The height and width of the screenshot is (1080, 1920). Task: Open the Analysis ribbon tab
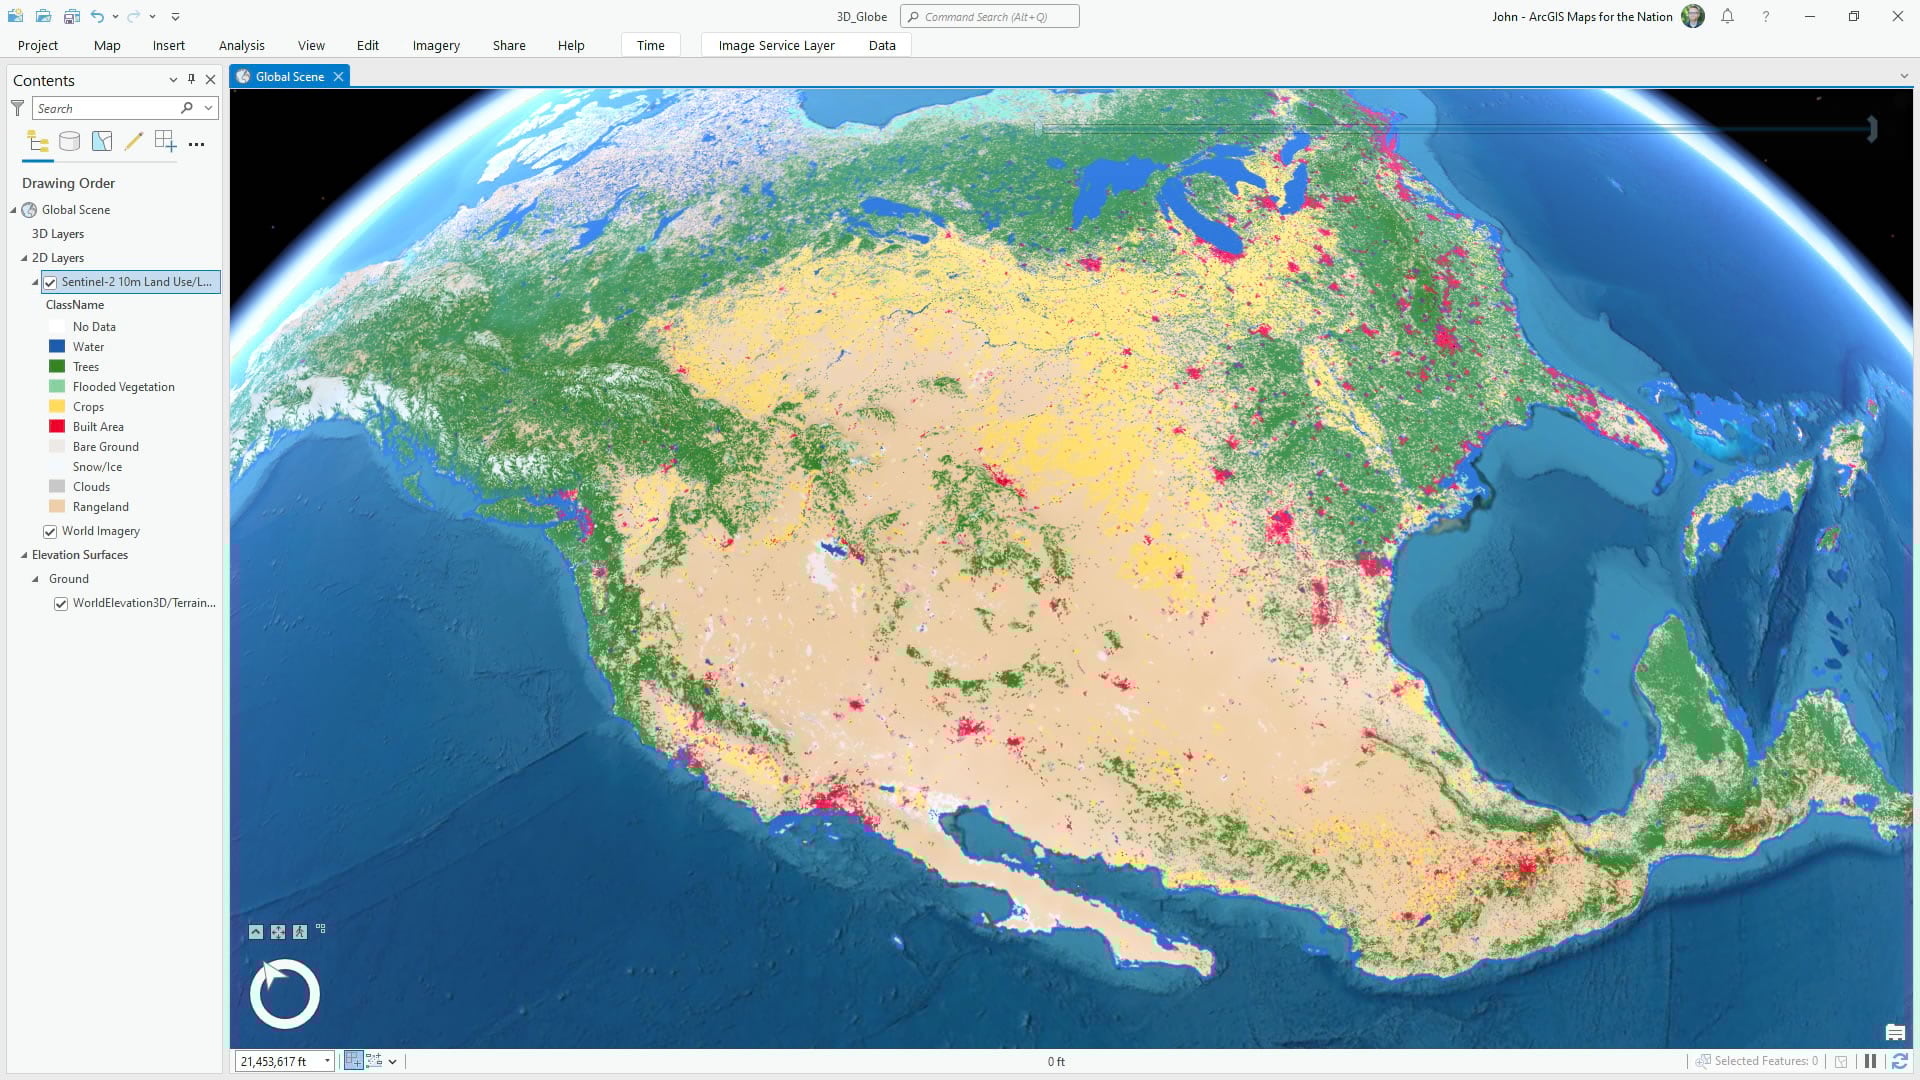(241, 45)
